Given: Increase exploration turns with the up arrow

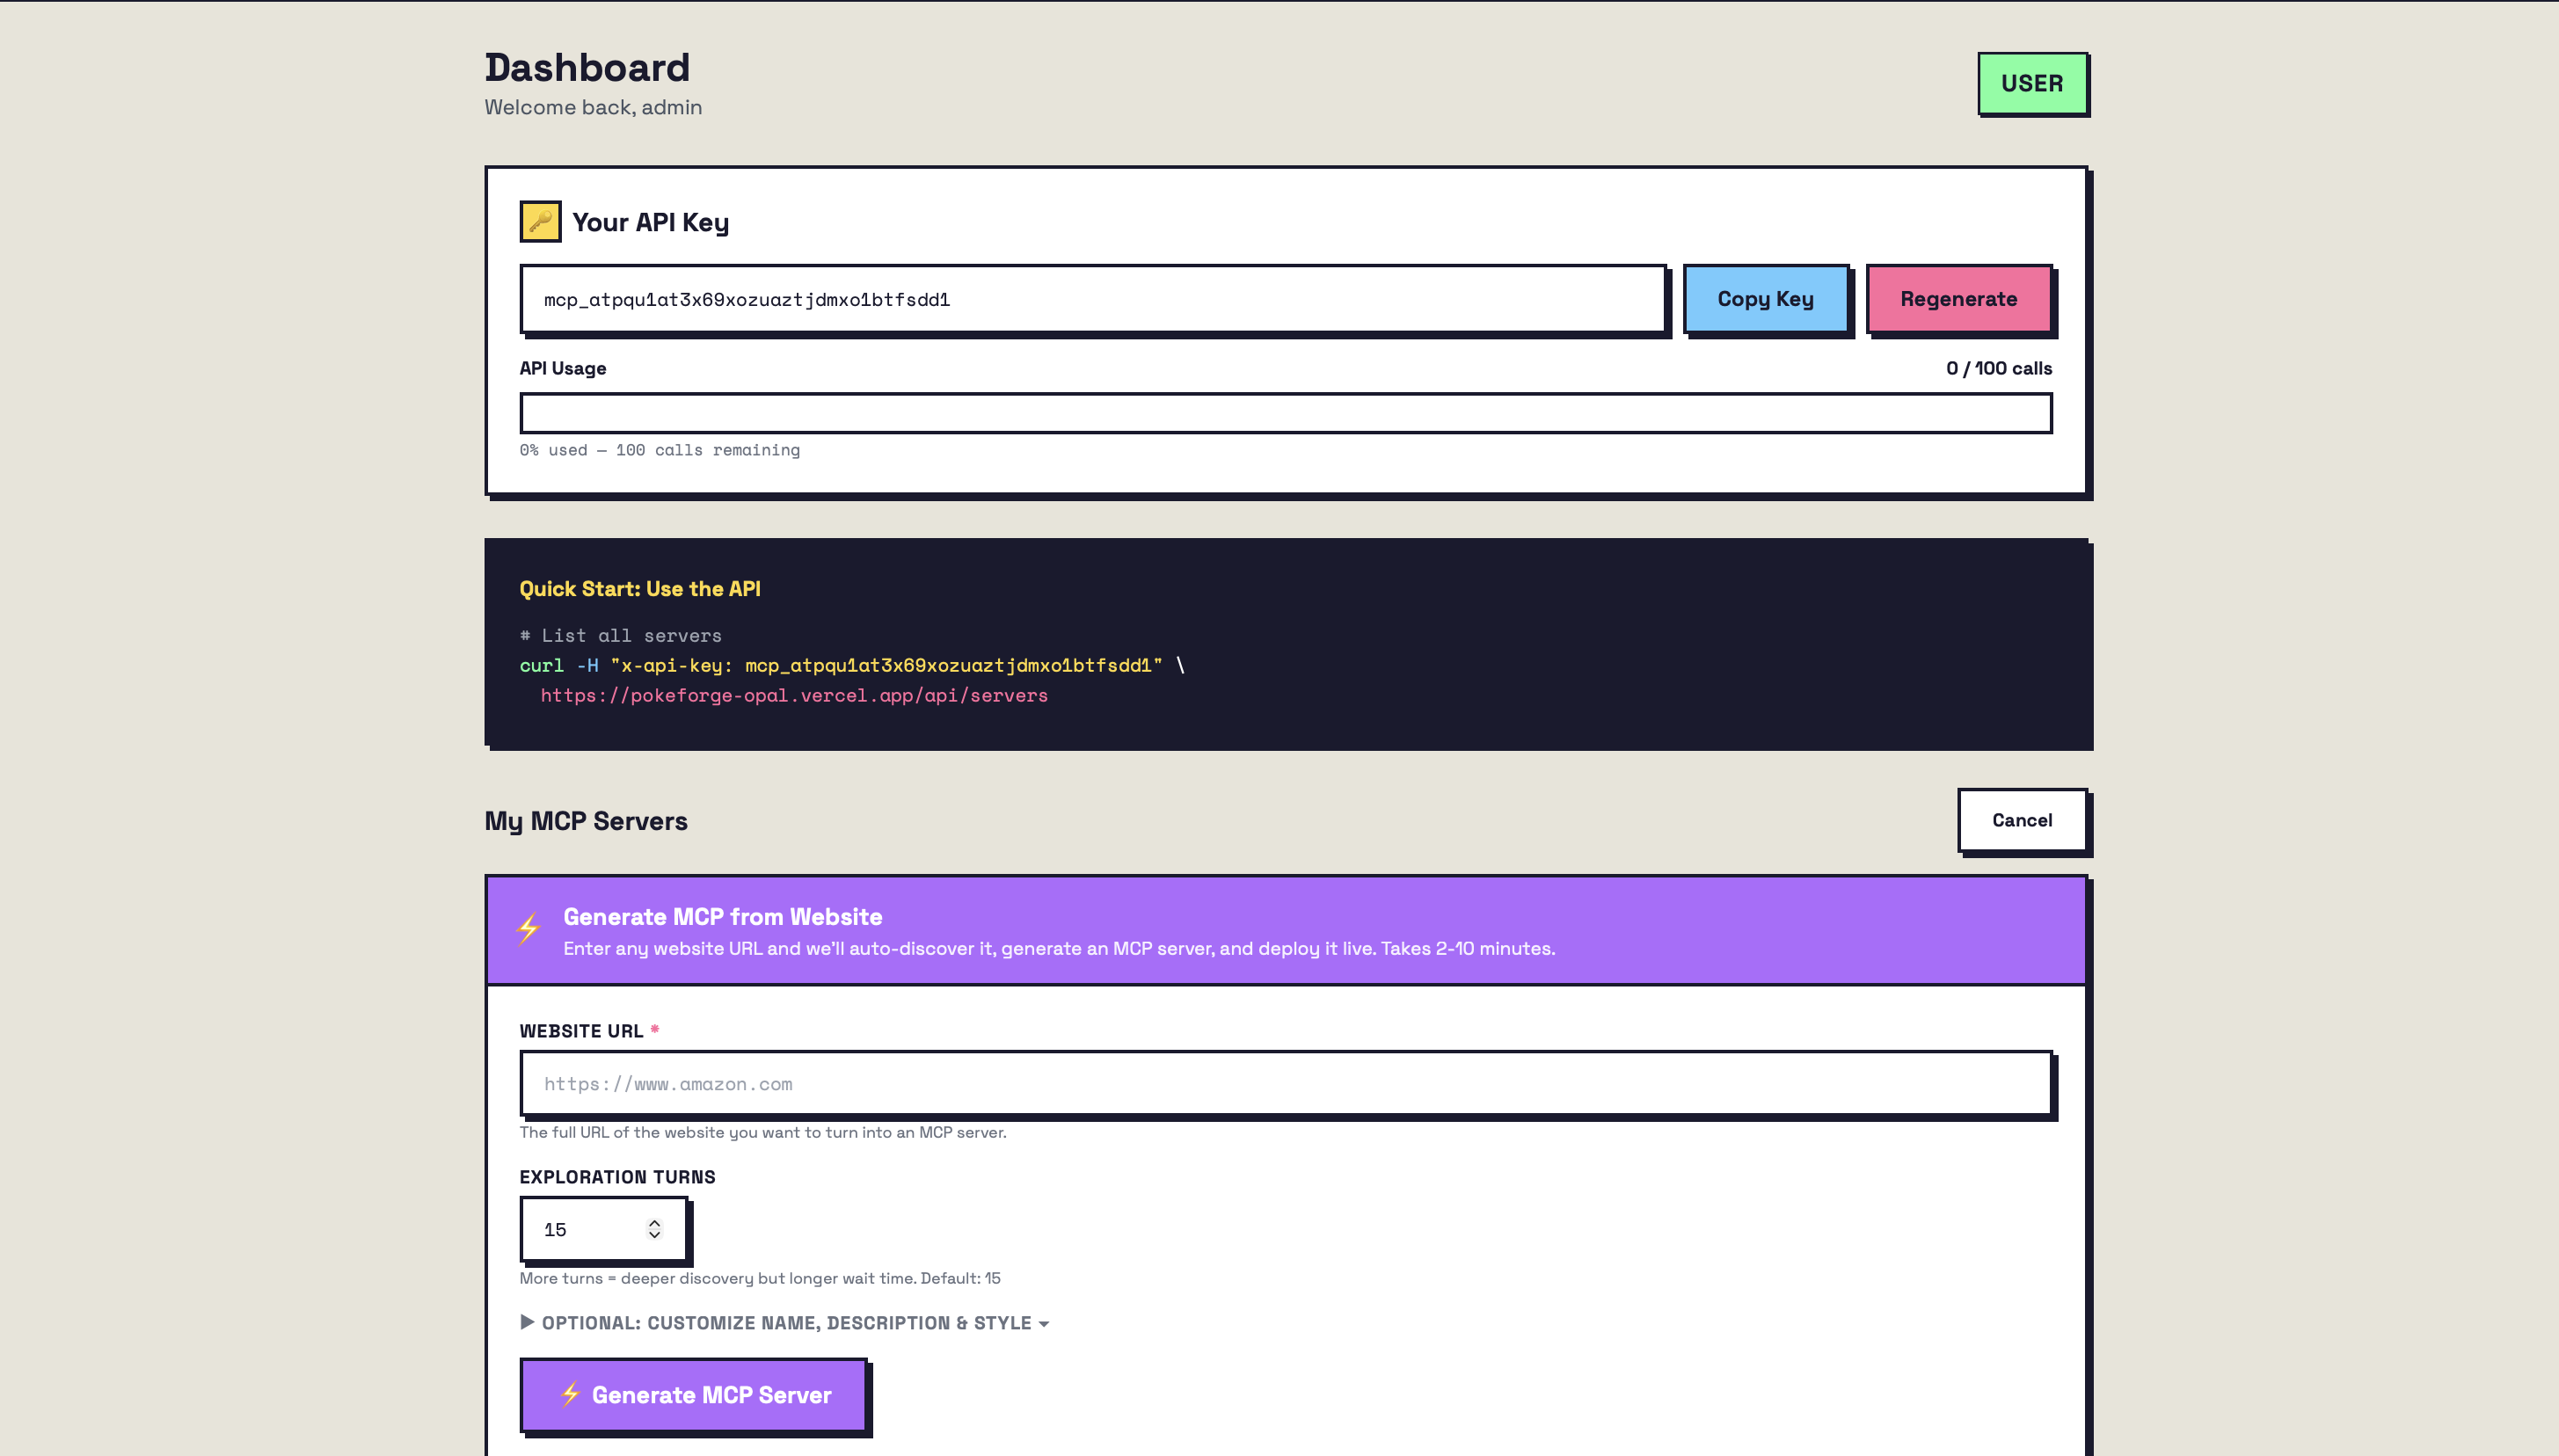Looking at the screenshot, I should [654, 1222].
